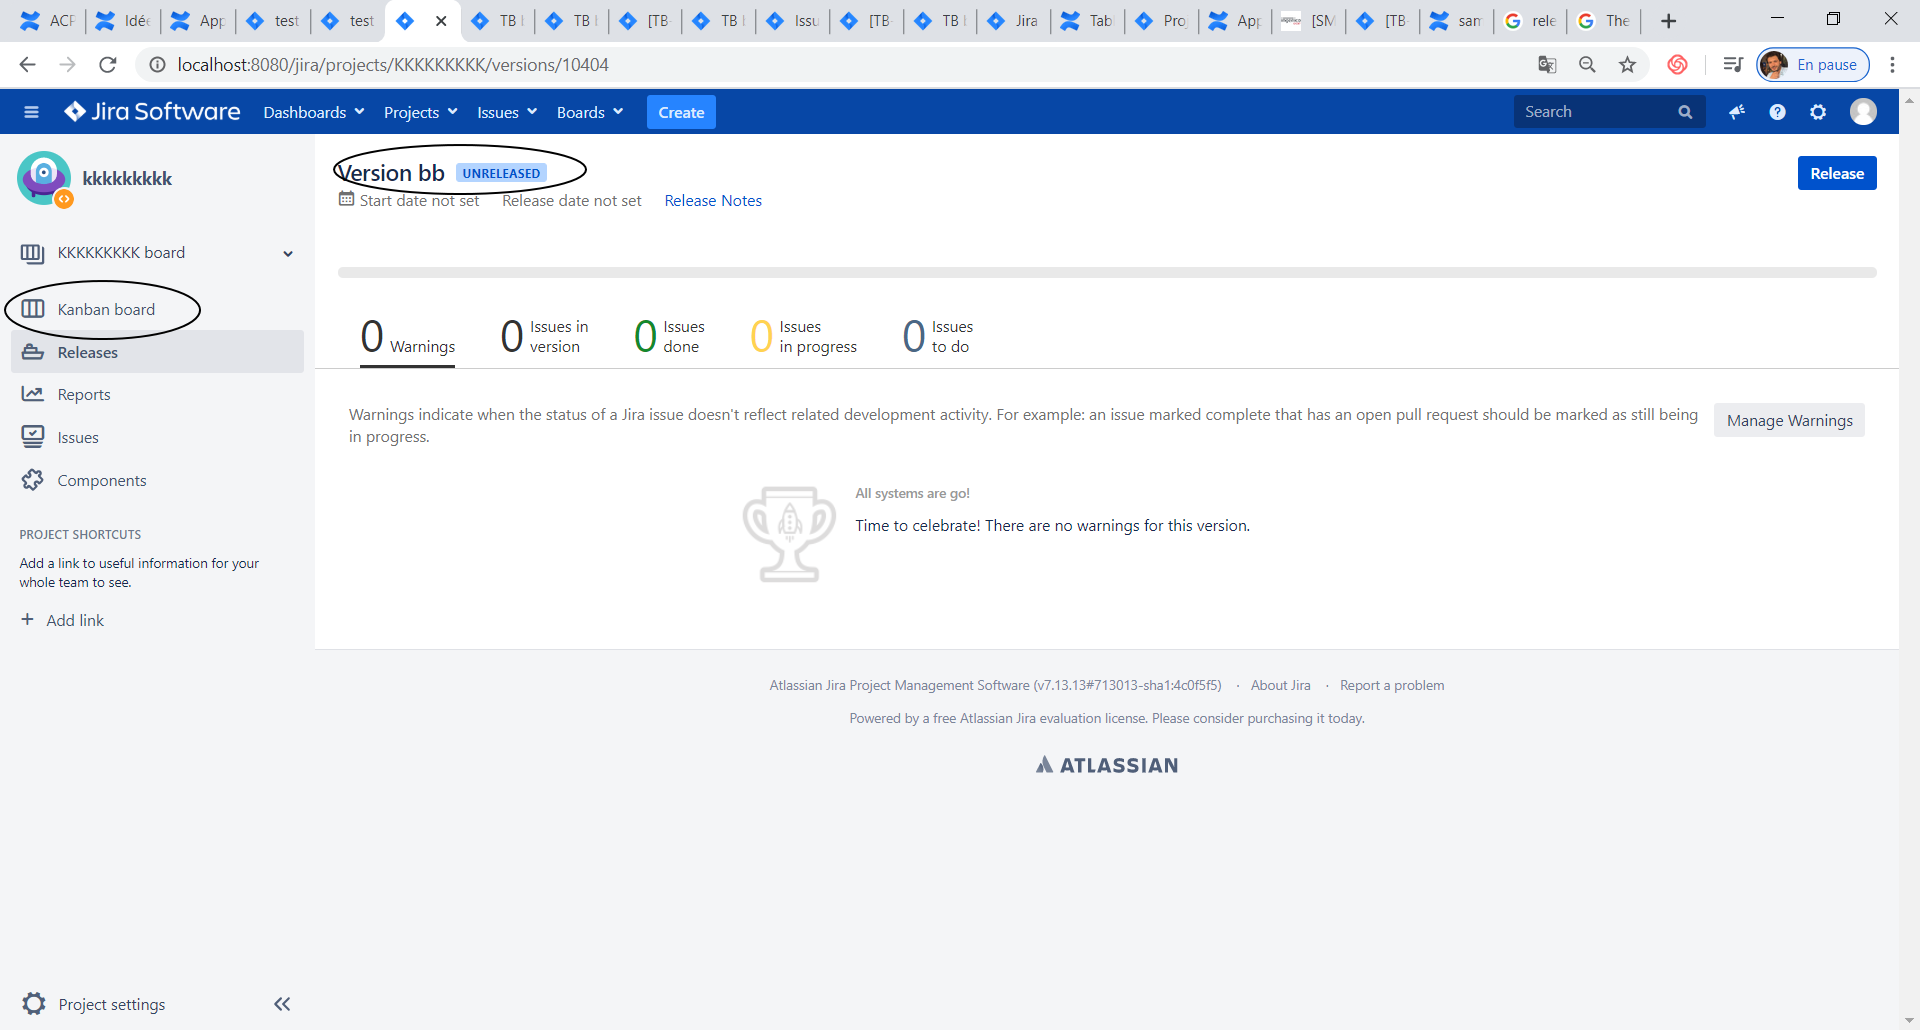Click the search magnifier icon
1920x1030 pixels.
click(1685, 112)
